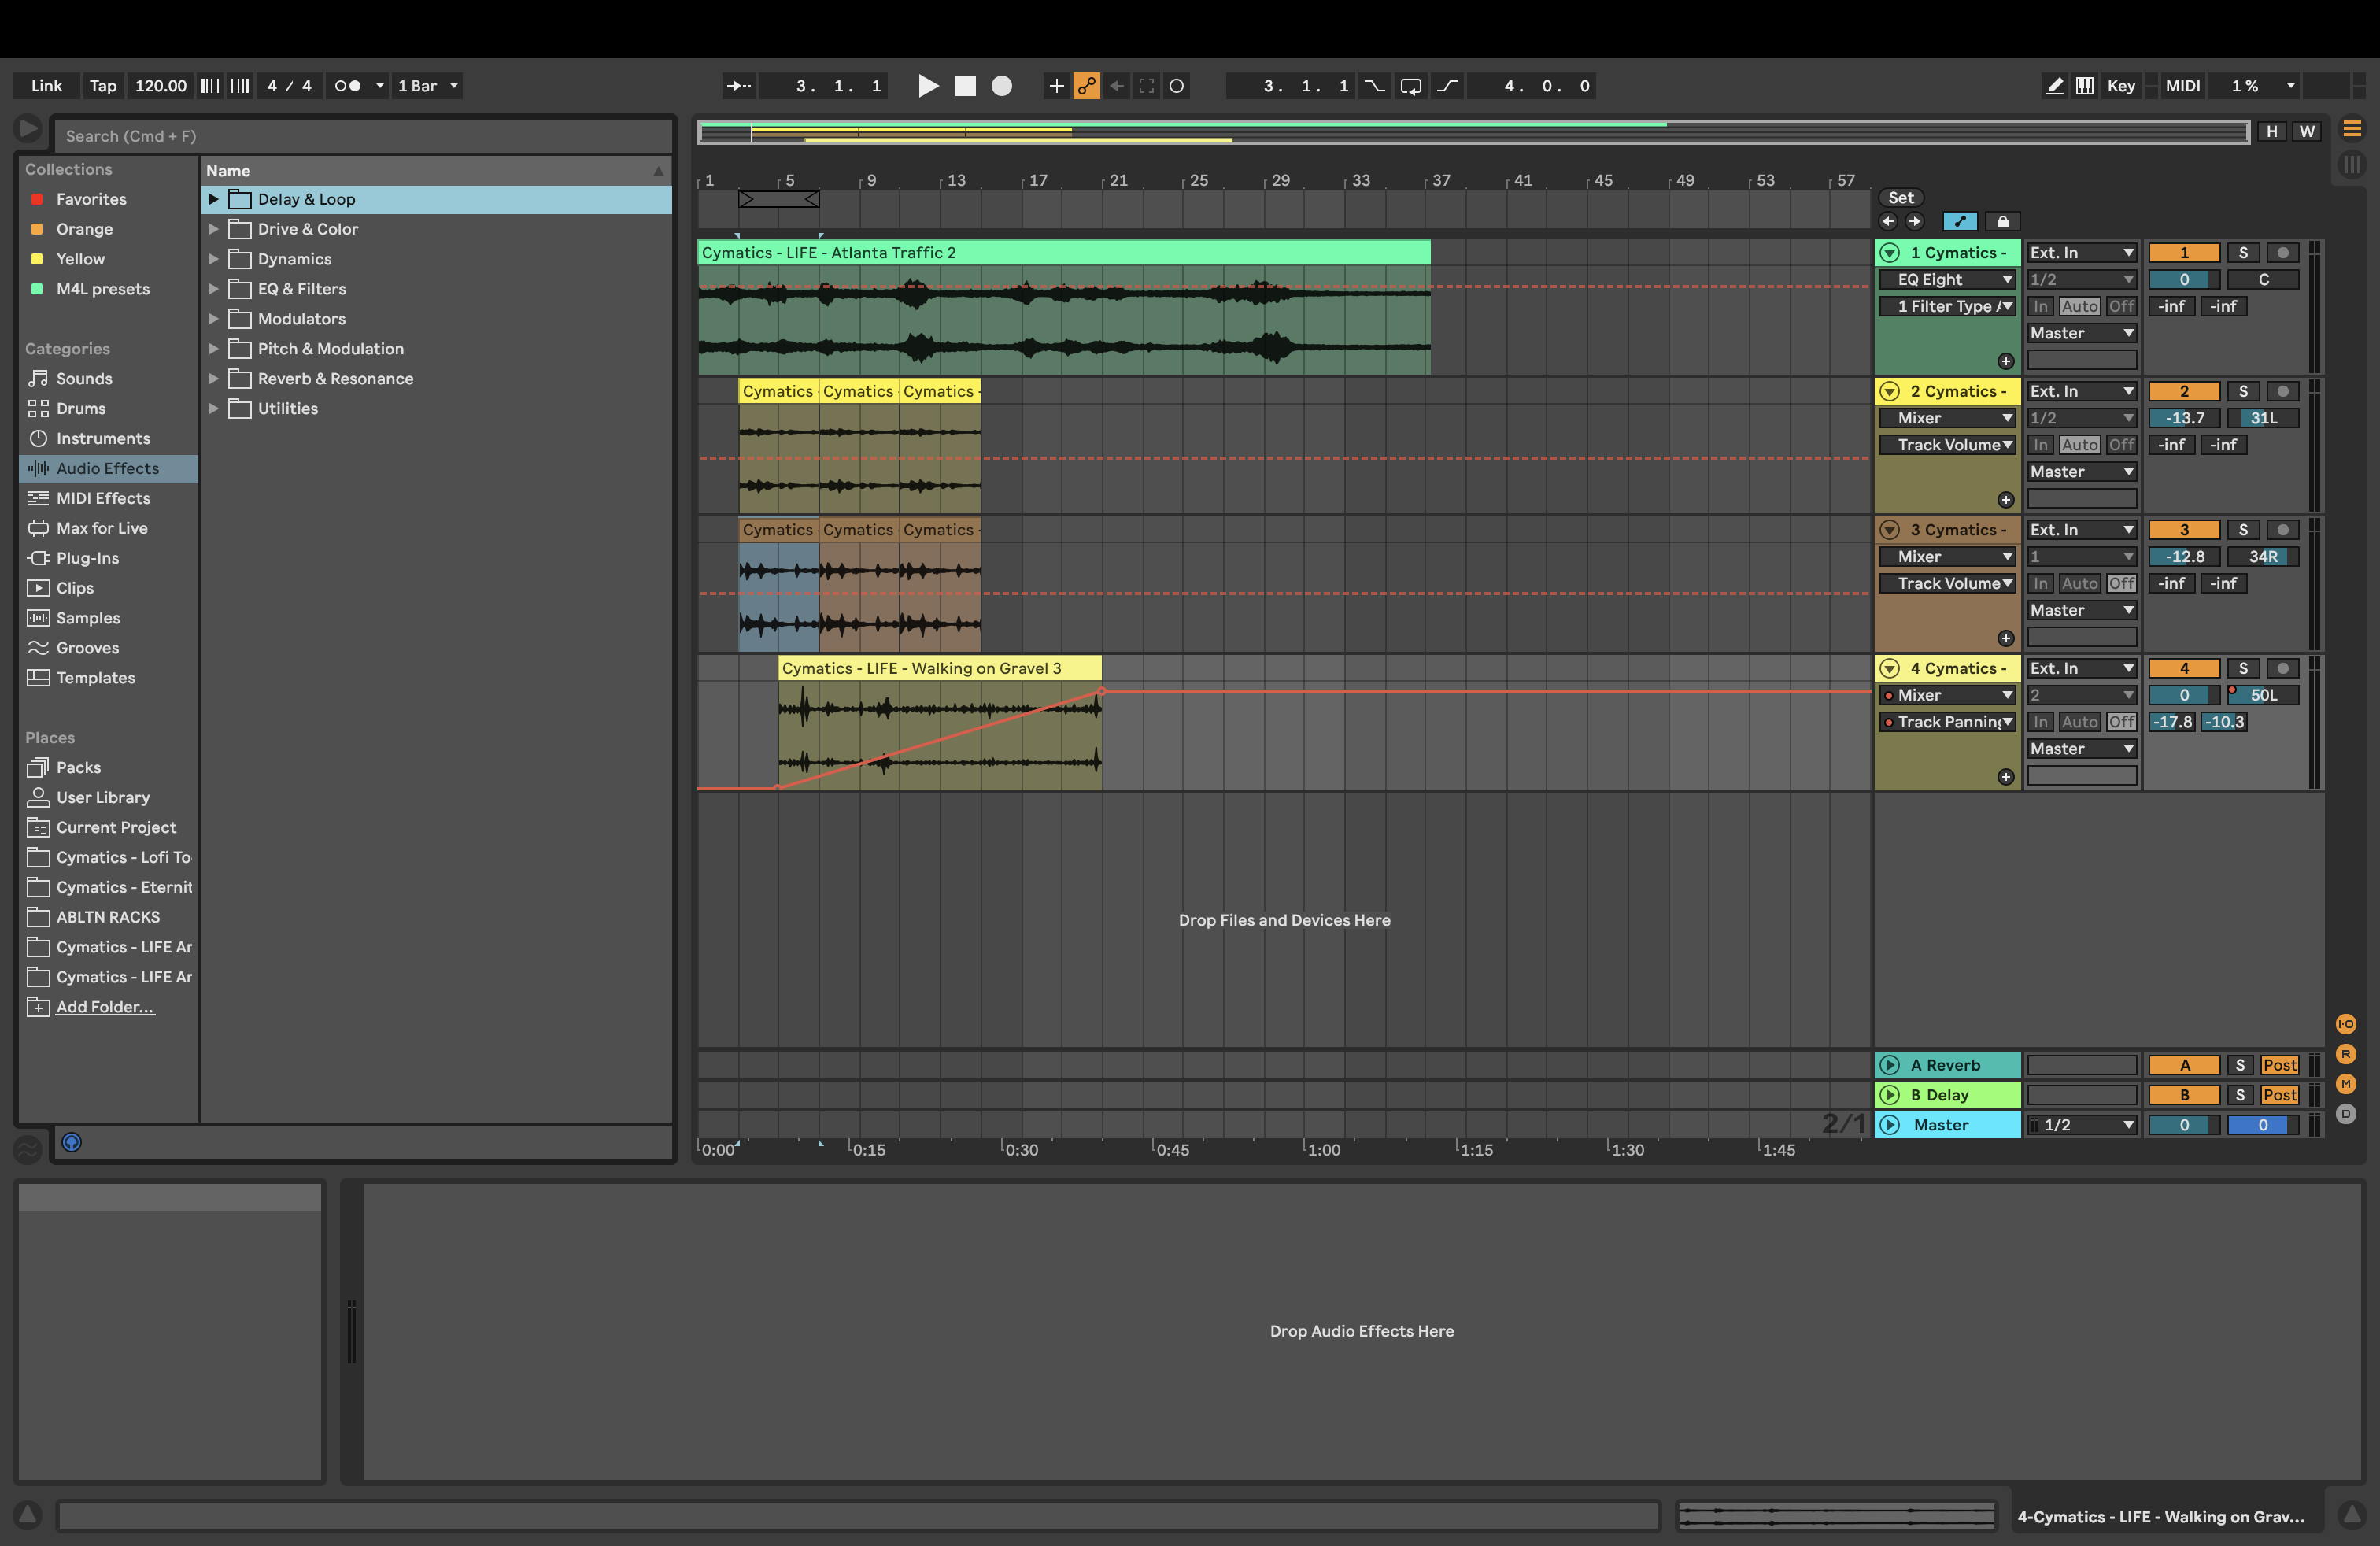Viewport: 2380px width, 1546px height.
Task: Toggle the Returns section R button
Action: 2345,1054
